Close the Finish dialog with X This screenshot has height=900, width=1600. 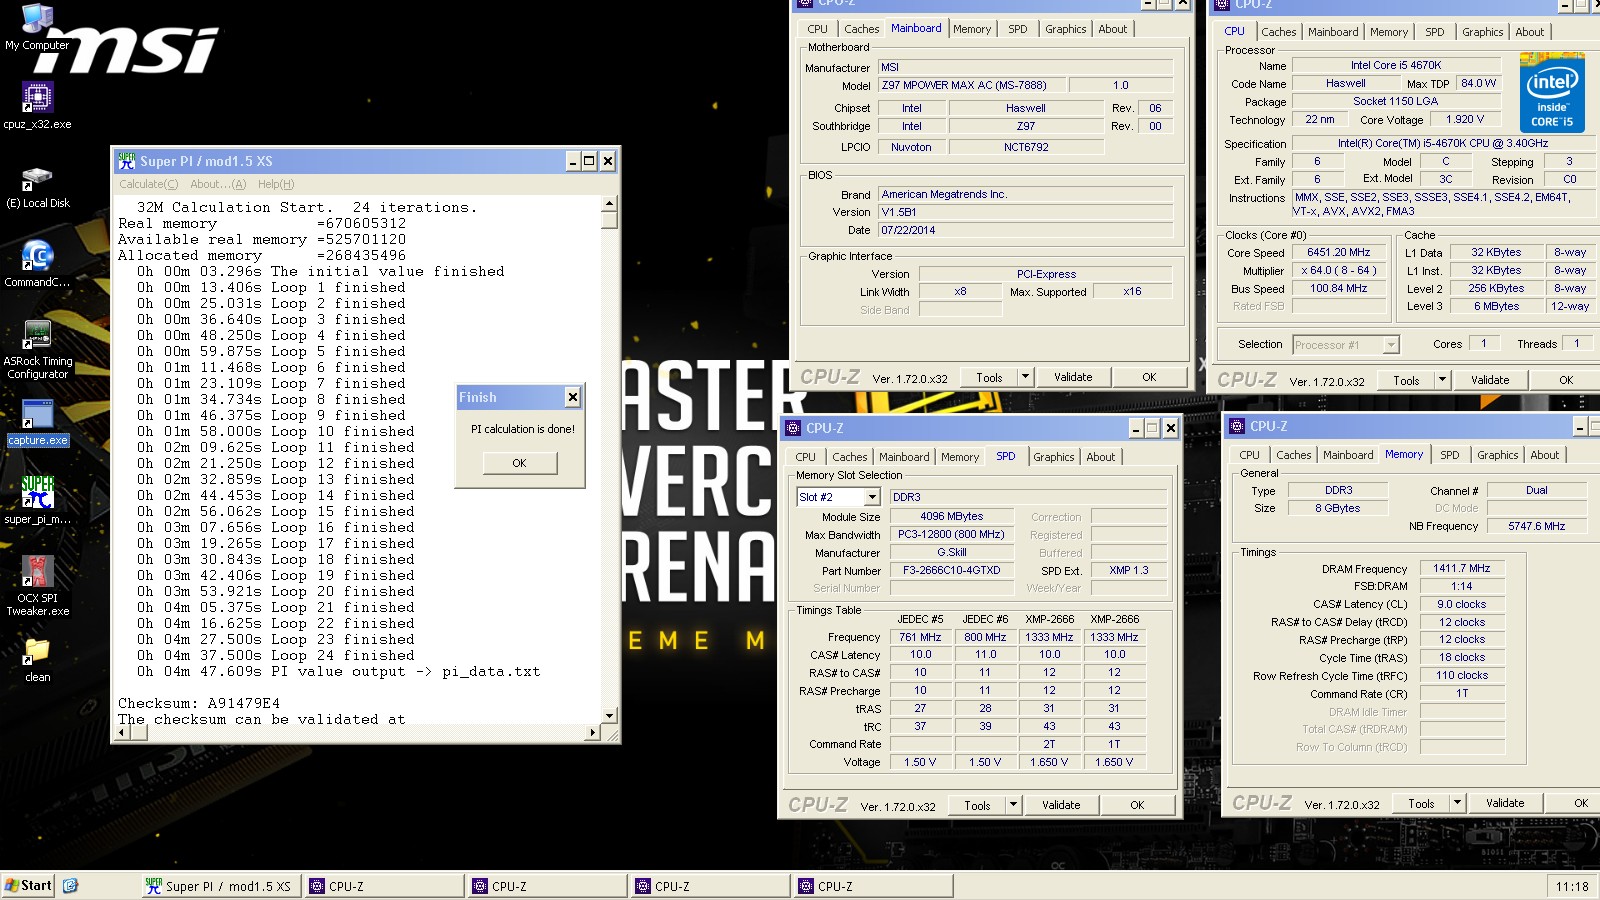click(x=572, y=397)
